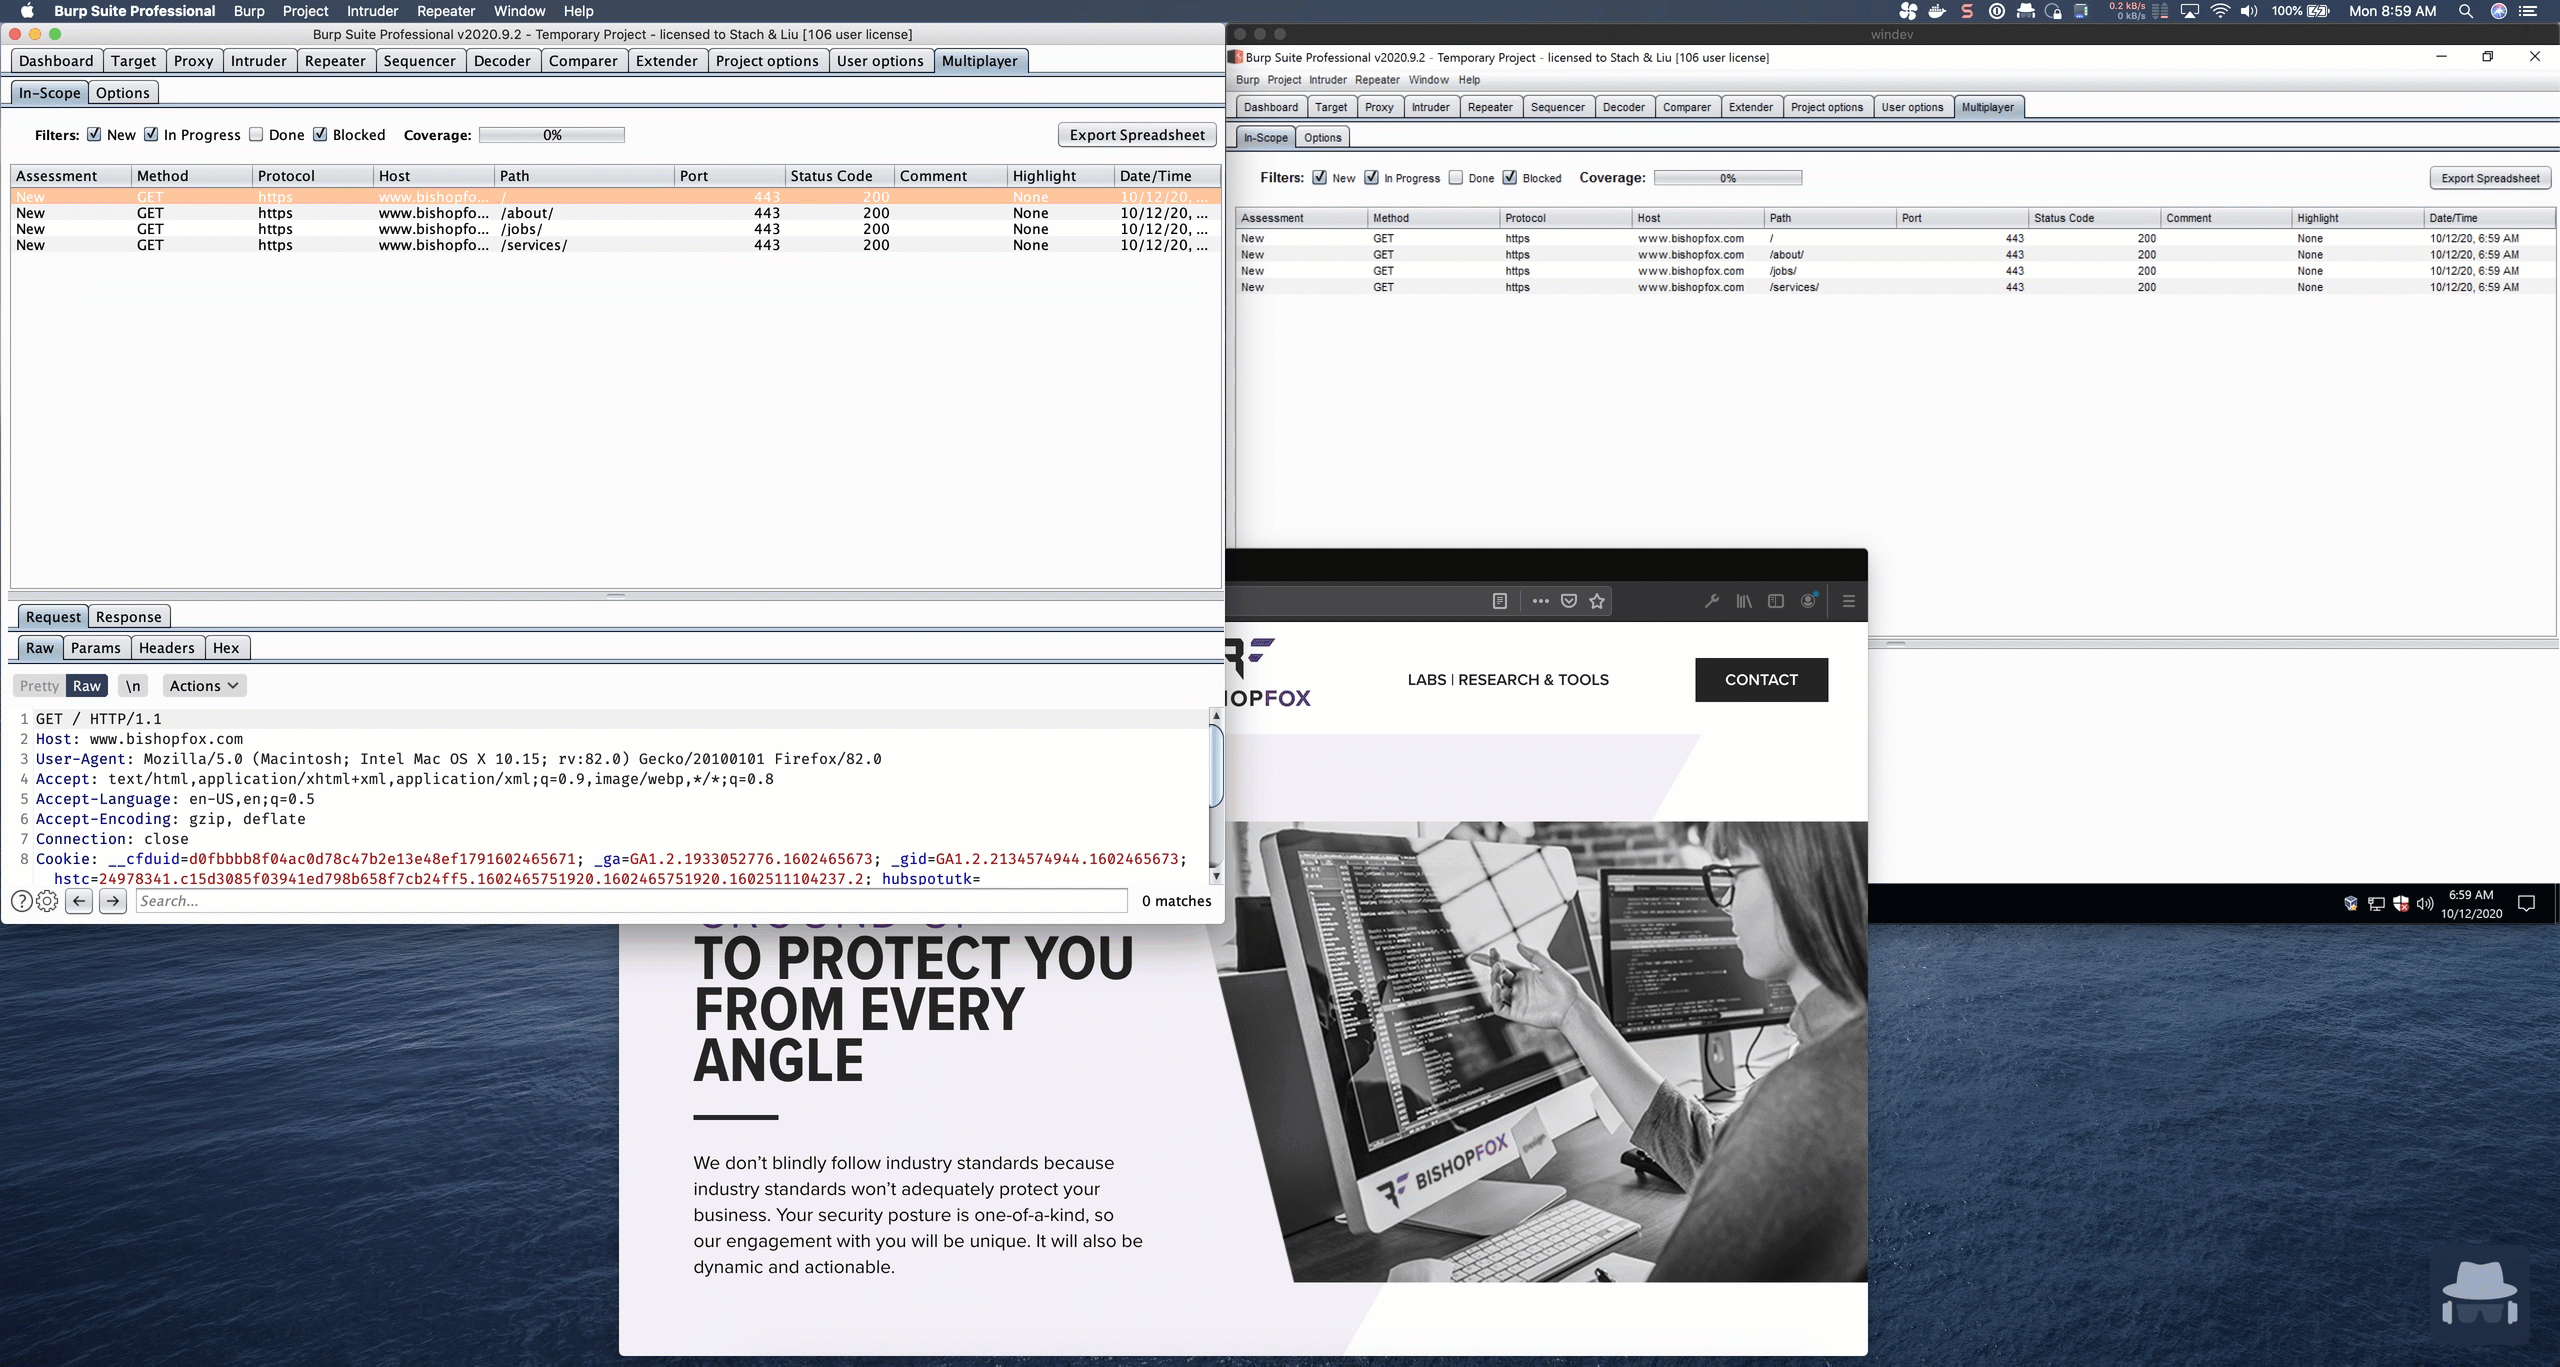Click the forward arrow search button
This screenshot has height=1367, width=2560.
click(113, 901)
